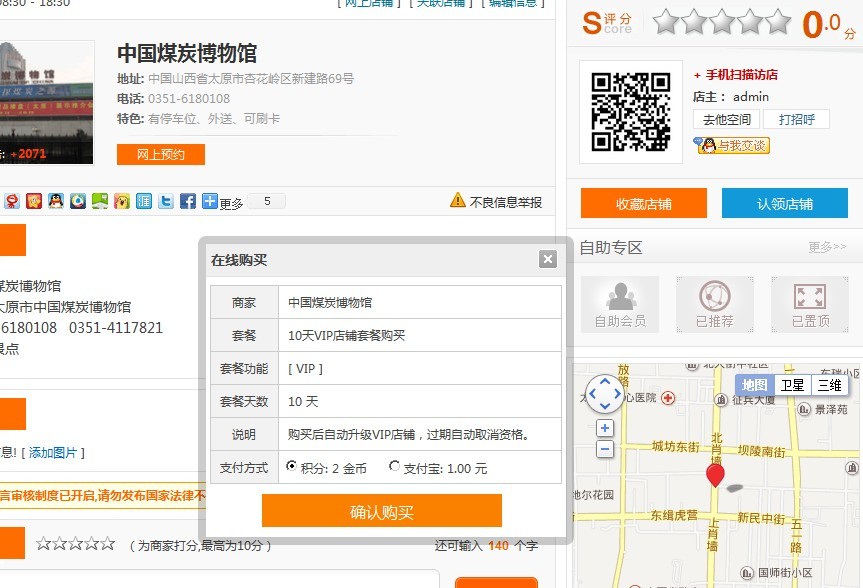Viewport: 863px width, 588px height.
Task: Click the red location marker on map
Action: click(x=714, y=474)
